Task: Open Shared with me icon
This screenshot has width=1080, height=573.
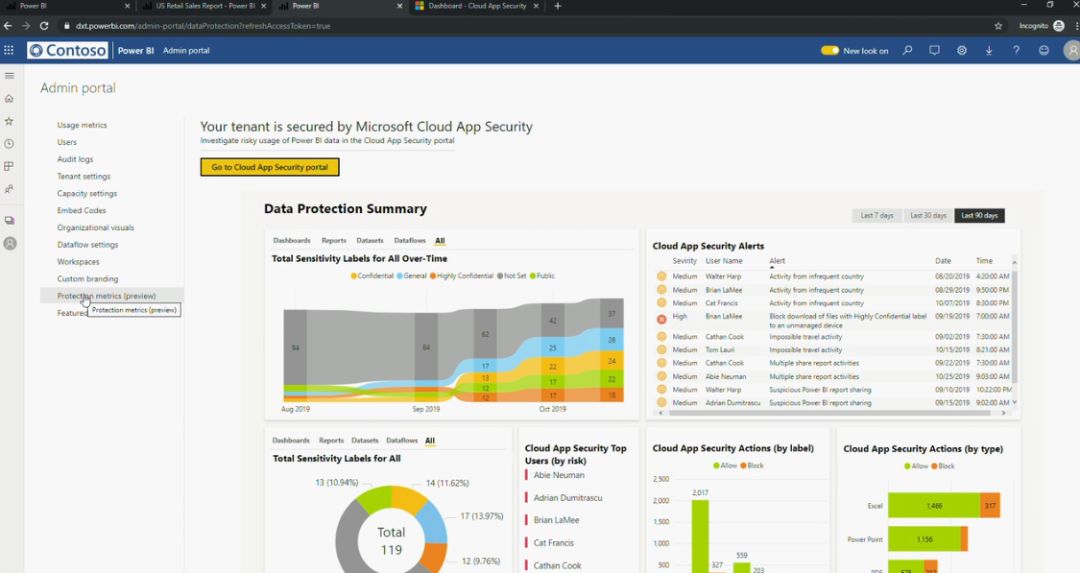Action: (x=10, y=189)
